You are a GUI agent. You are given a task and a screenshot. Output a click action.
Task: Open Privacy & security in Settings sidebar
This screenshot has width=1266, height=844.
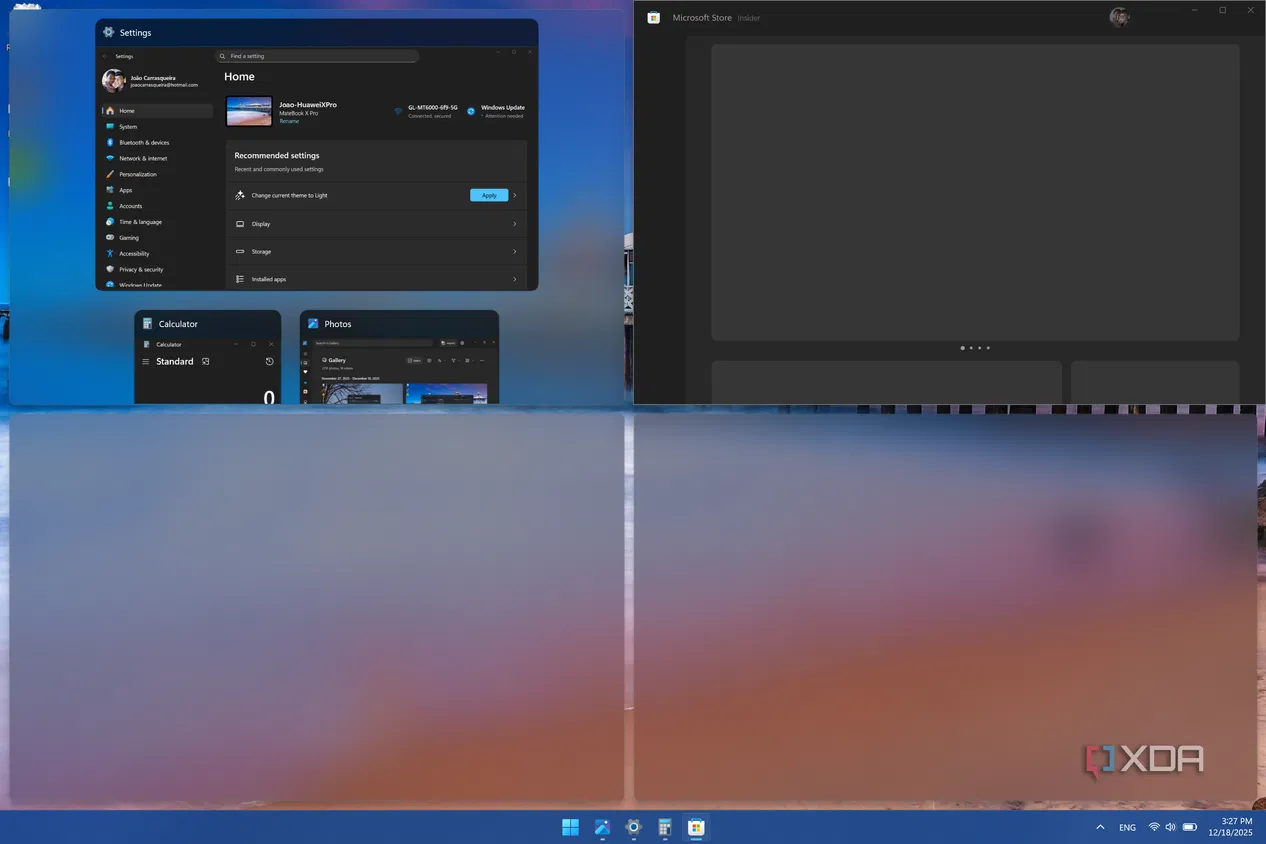pyautogui.click(x=157, y=269)
